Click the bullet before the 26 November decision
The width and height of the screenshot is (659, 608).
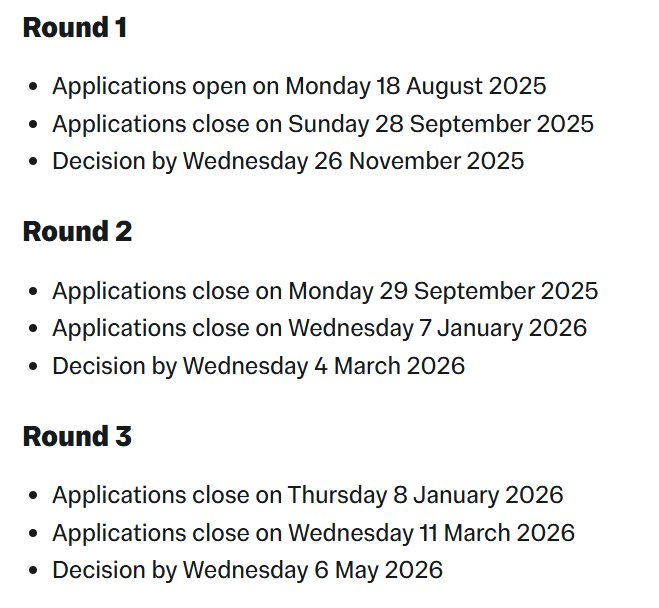click(x=33, y=162)
